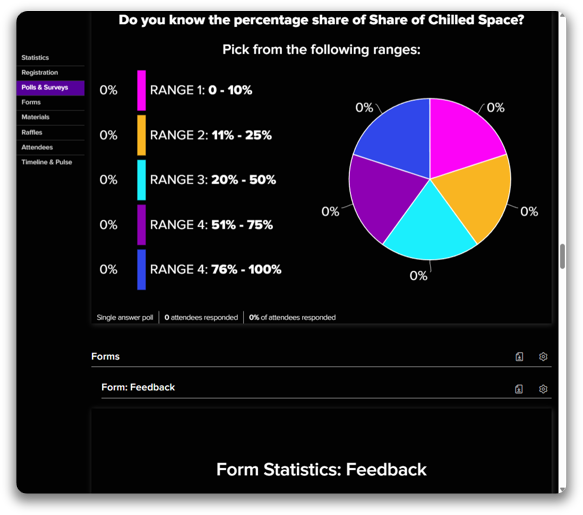Click export icon in Forms header
Viewport: 583px width, 515px height.
click(x=519, y=357)
